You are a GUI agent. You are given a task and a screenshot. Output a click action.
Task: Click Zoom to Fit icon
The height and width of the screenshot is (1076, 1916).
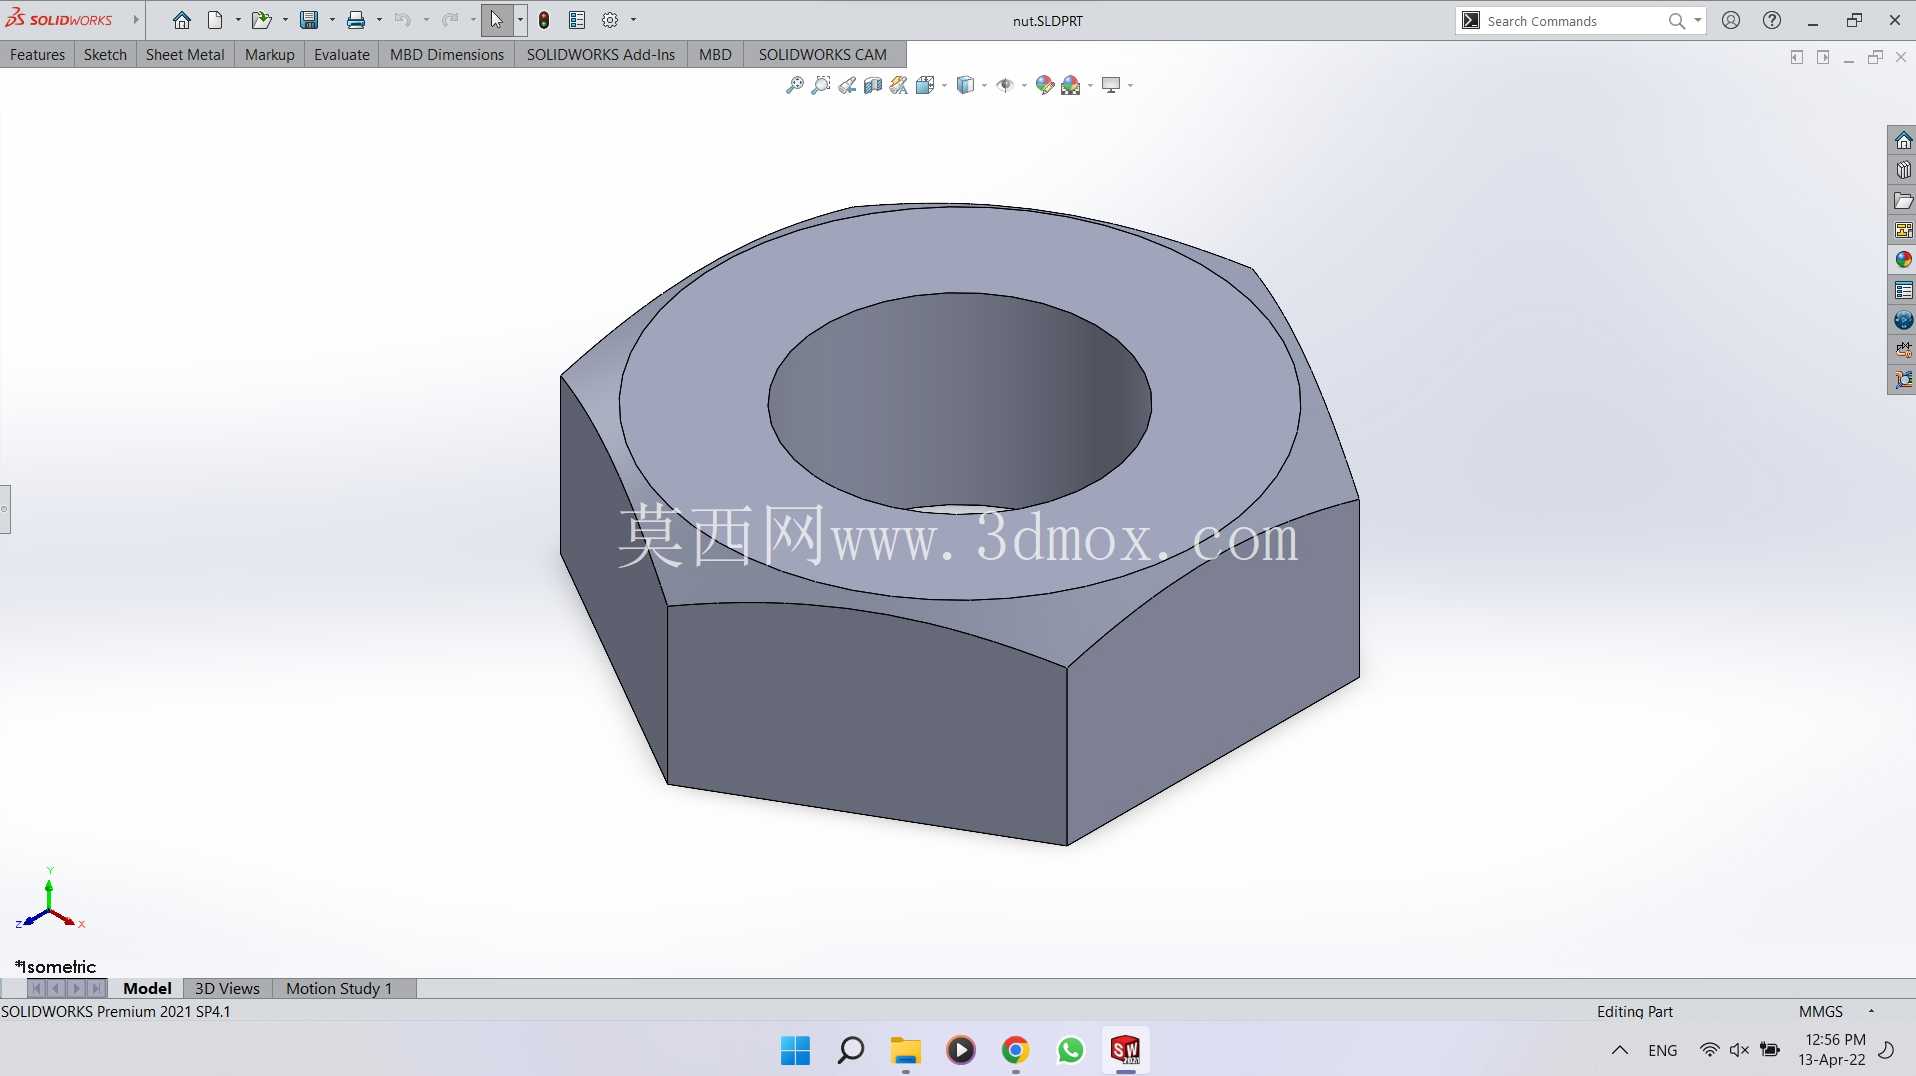tap(795, 85)
